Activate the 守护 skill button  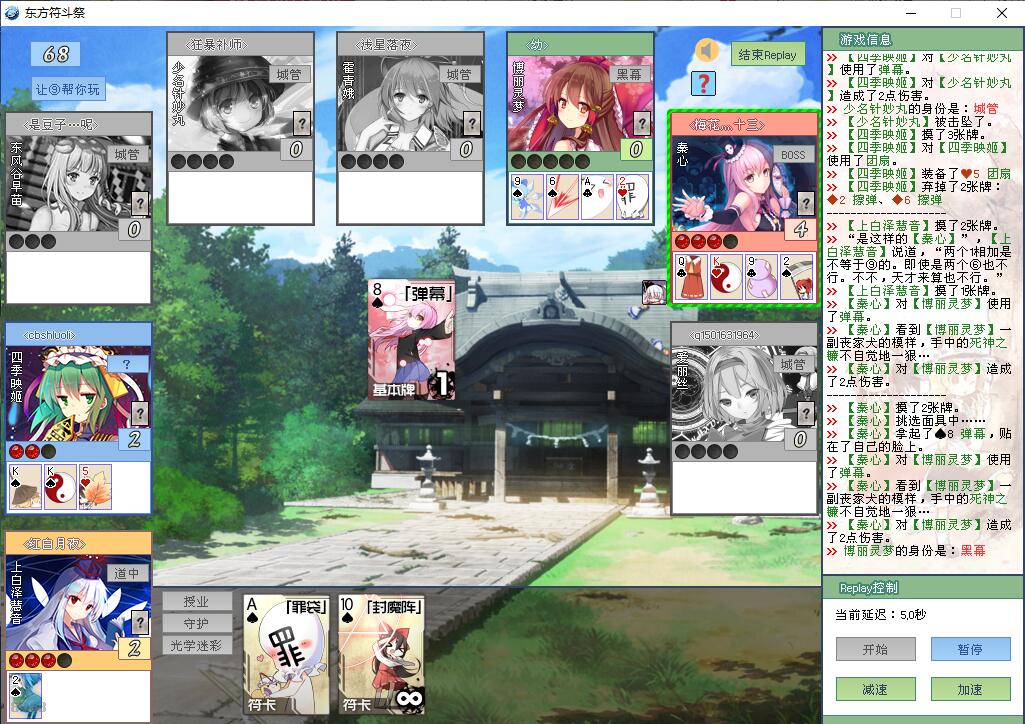[x=197, y=623]
